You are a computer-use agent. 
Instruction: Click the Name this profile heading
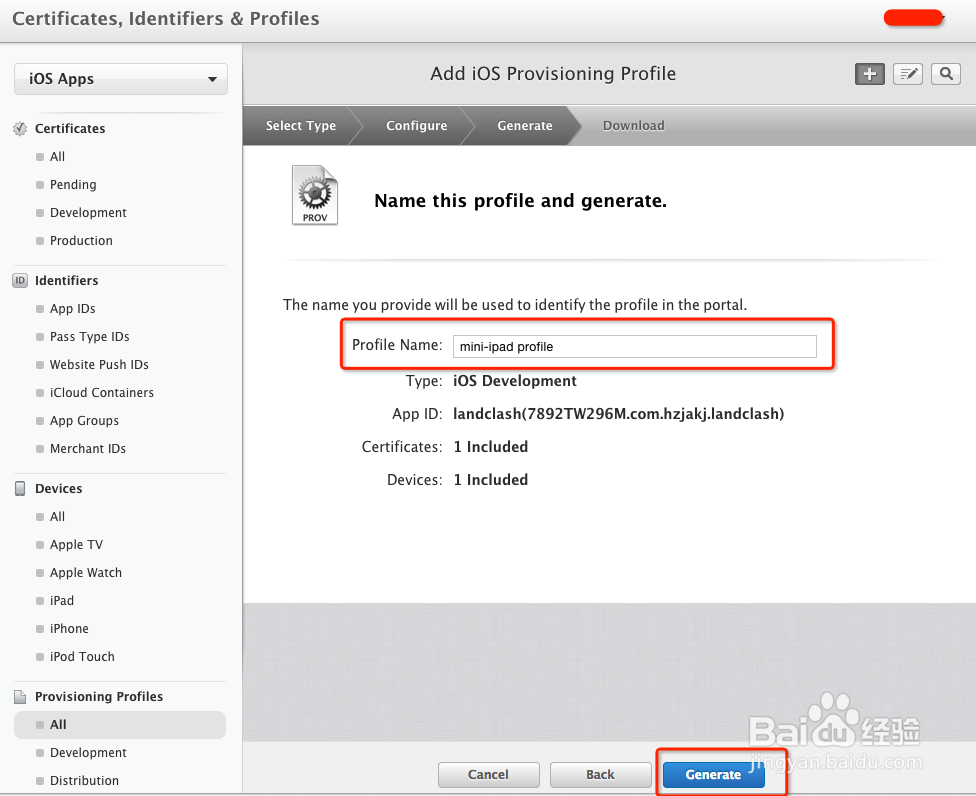[x=520, y=201]
